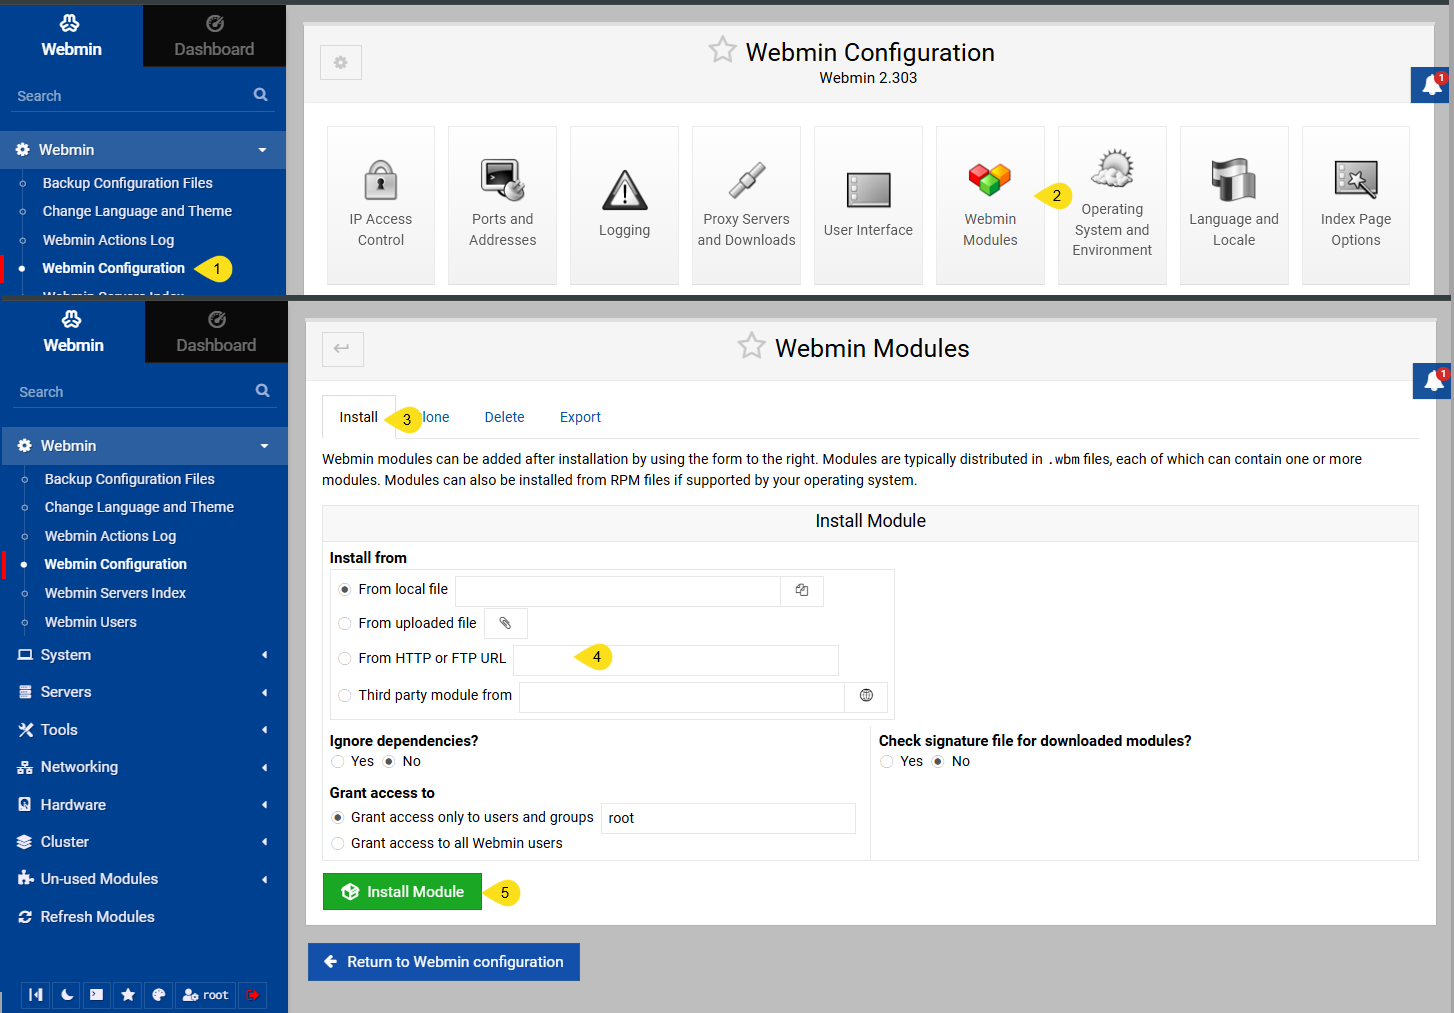Collapse sidebar using the bottom toolbar icon
The height and width of the screenshot is (1013, 1454).
[x=36, y=995]
